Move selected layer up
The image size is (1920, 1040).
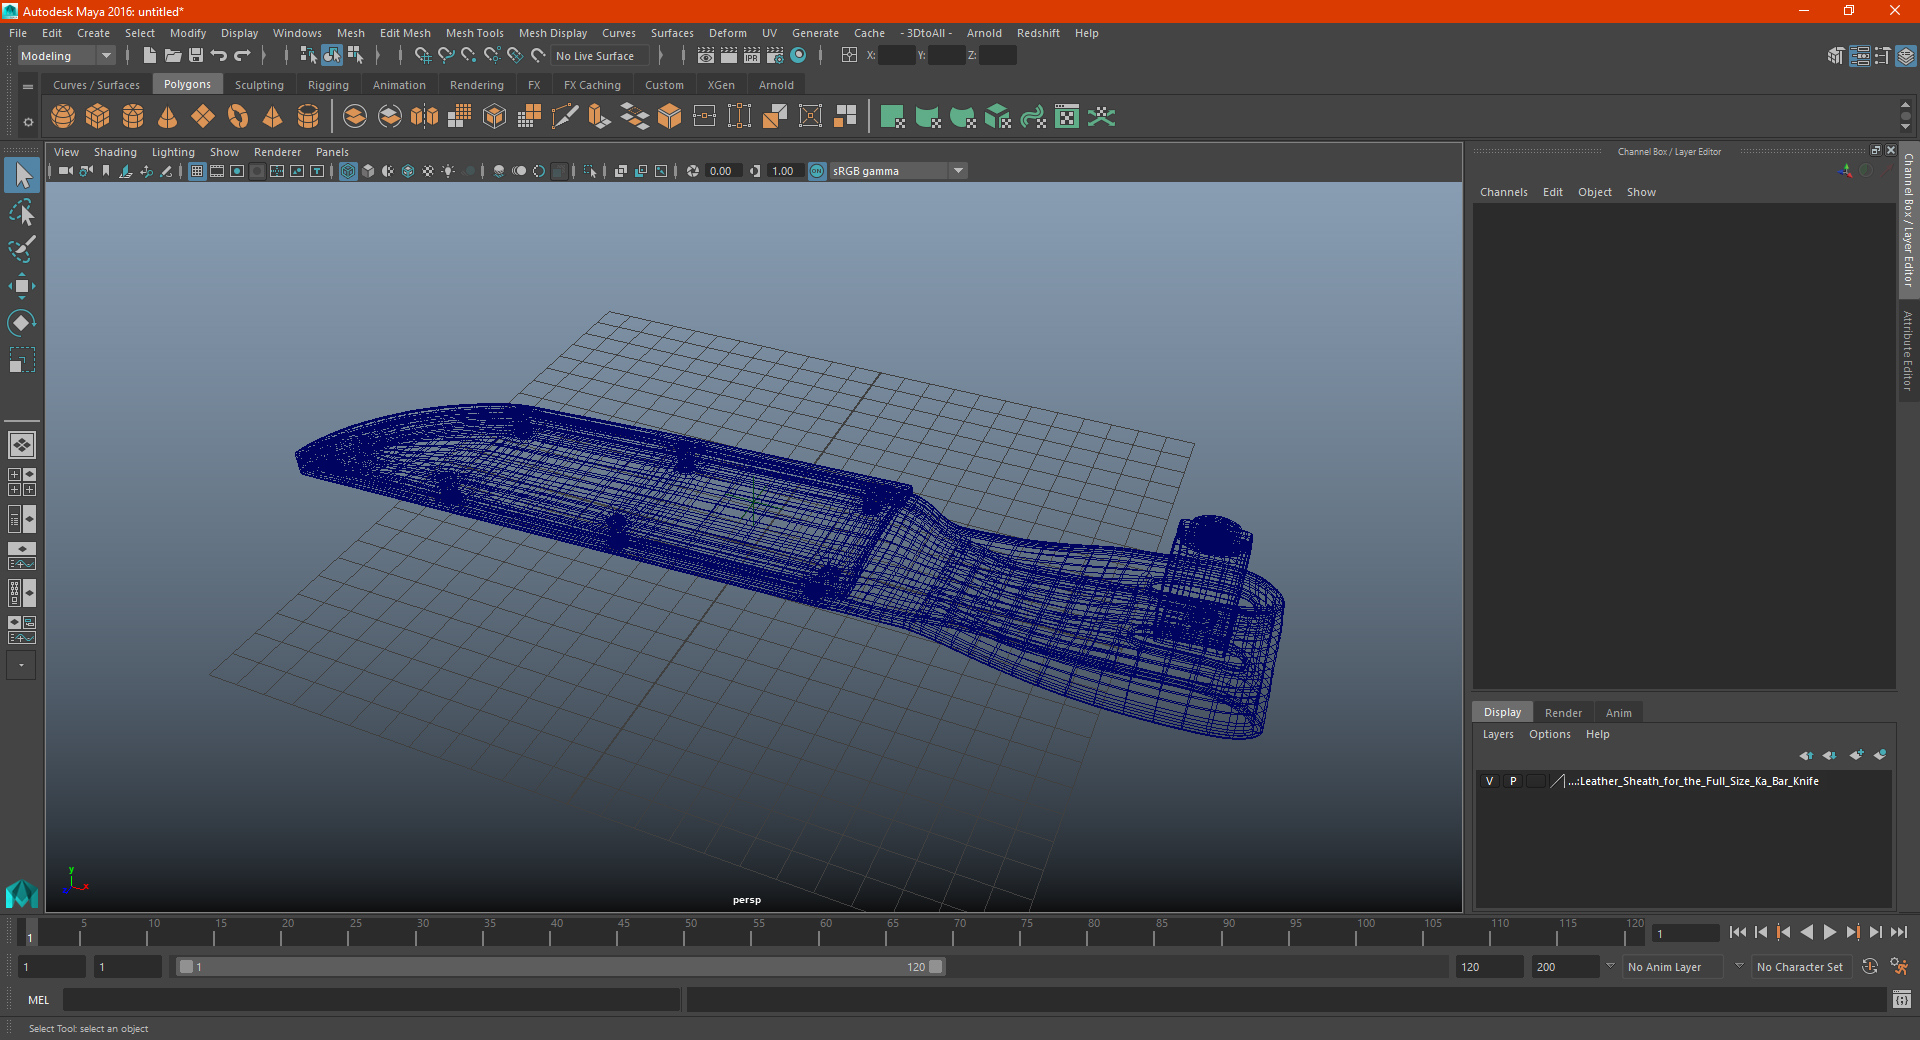point(1806,755)
